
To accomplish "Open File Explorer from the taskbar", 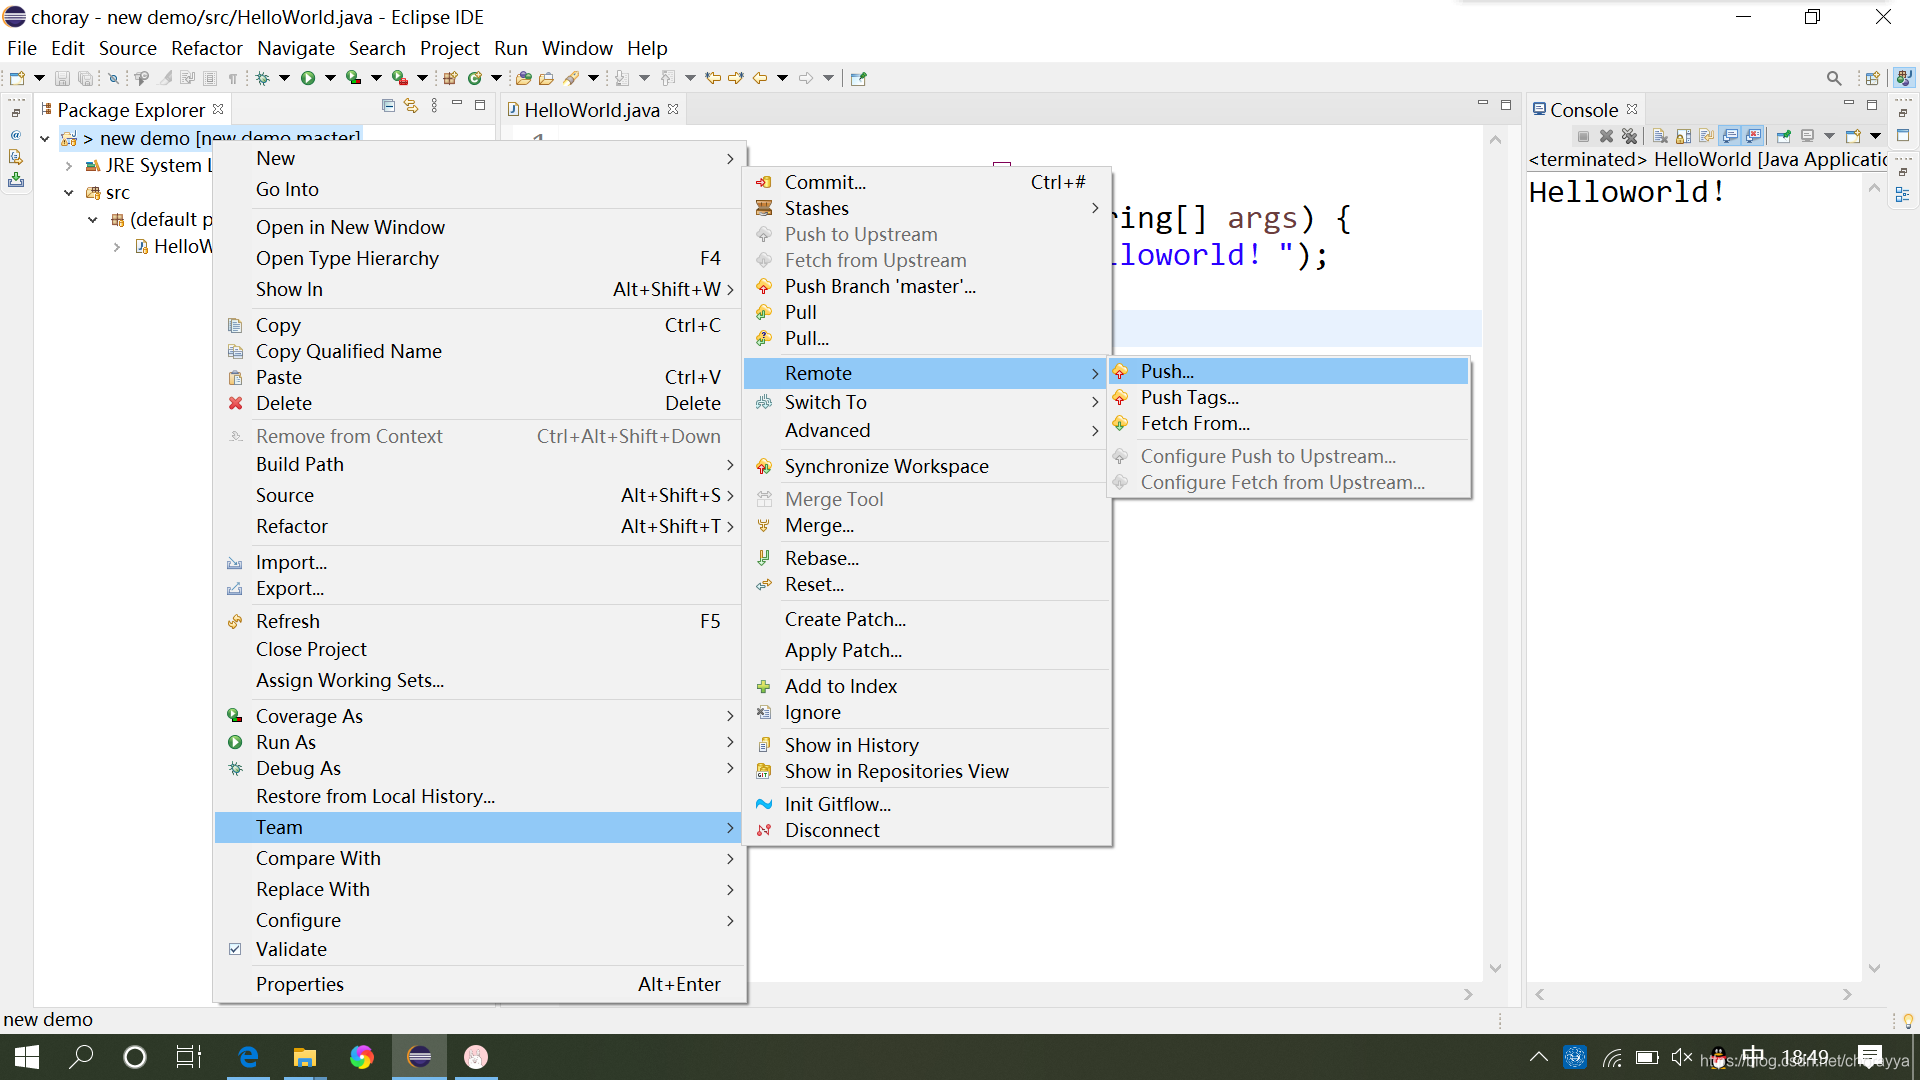I will (x=304, y=1057).
